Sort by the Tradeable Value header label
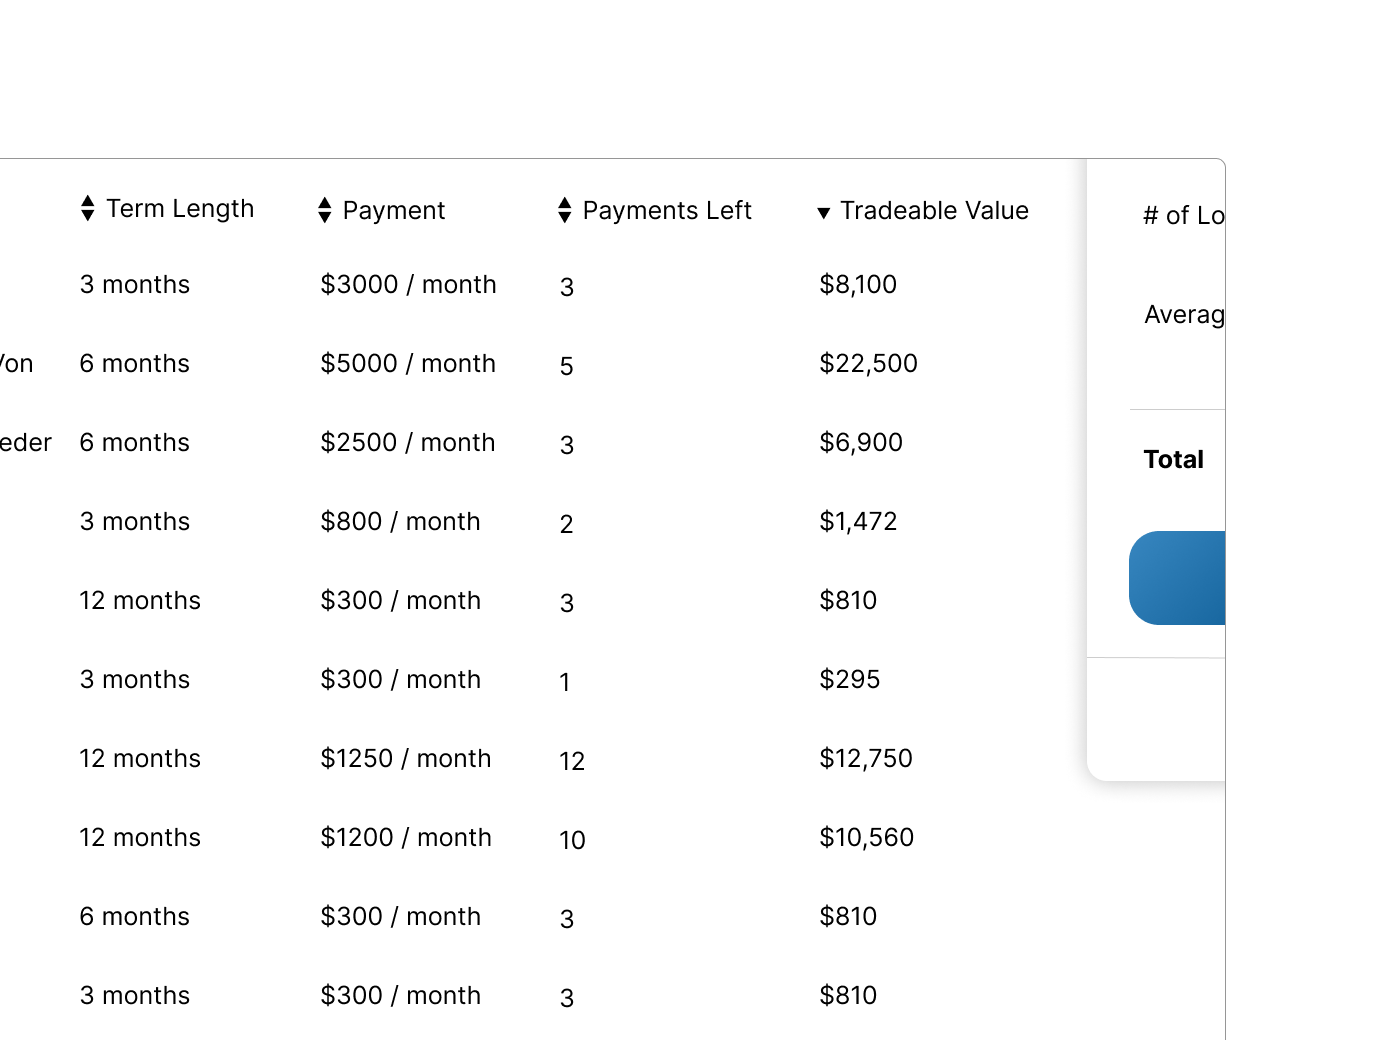Screen dimensions: 1384x1040 pos(934,211)
